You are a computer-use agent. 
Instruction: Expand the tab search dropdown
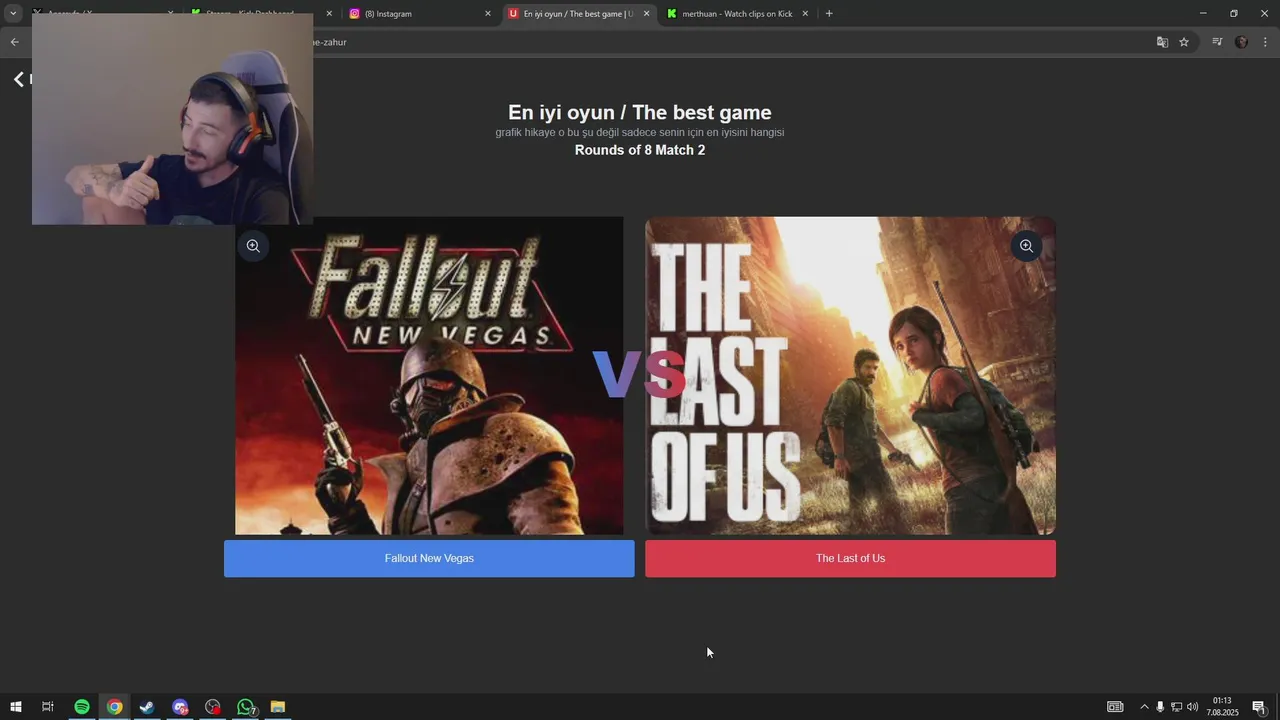pyautogui.click(x=13, y=14)
